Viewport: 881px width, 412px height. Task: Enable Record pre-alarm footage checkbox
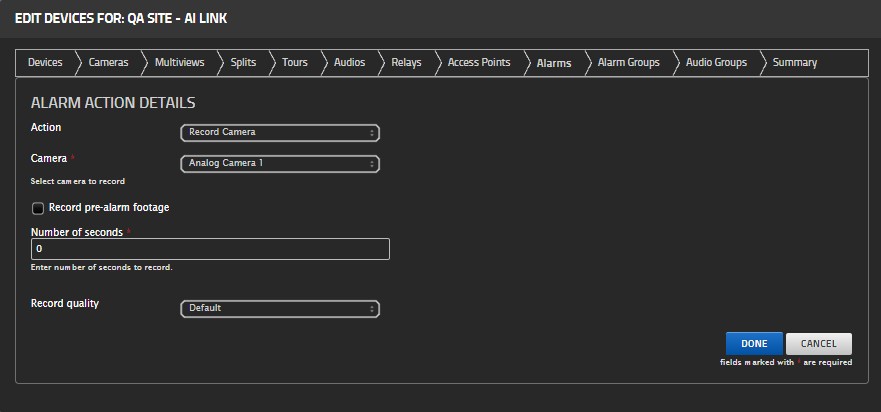click(x=38, y=209)
